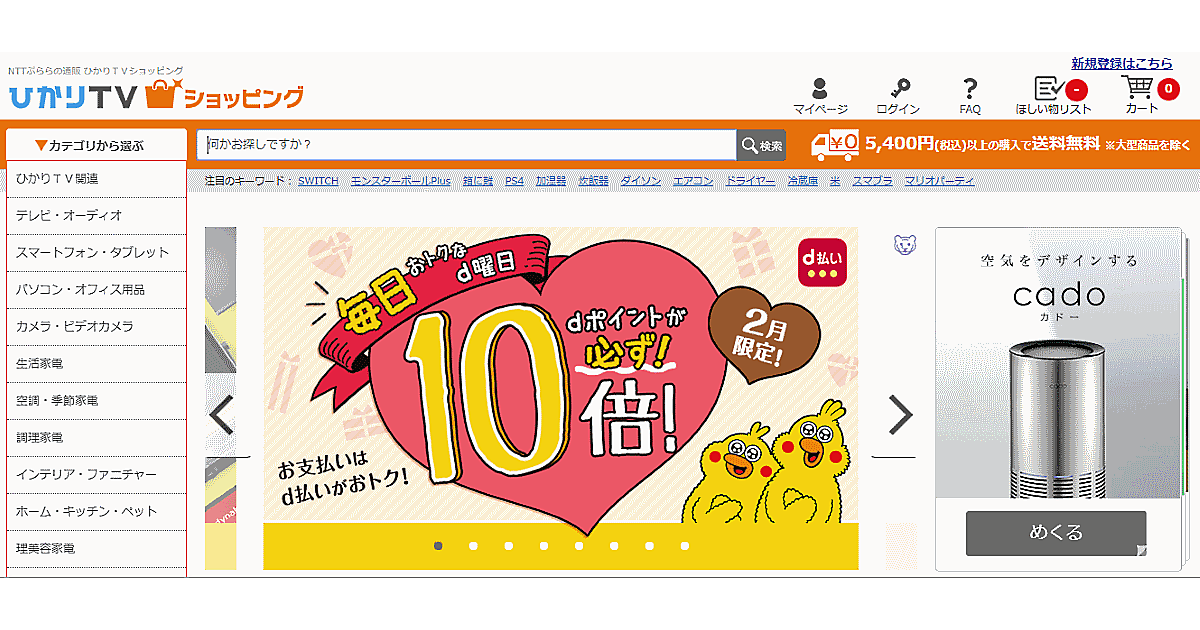The image size is (1200, 630).
Task: Click the magnifier search button
Action: coord(762,145)
